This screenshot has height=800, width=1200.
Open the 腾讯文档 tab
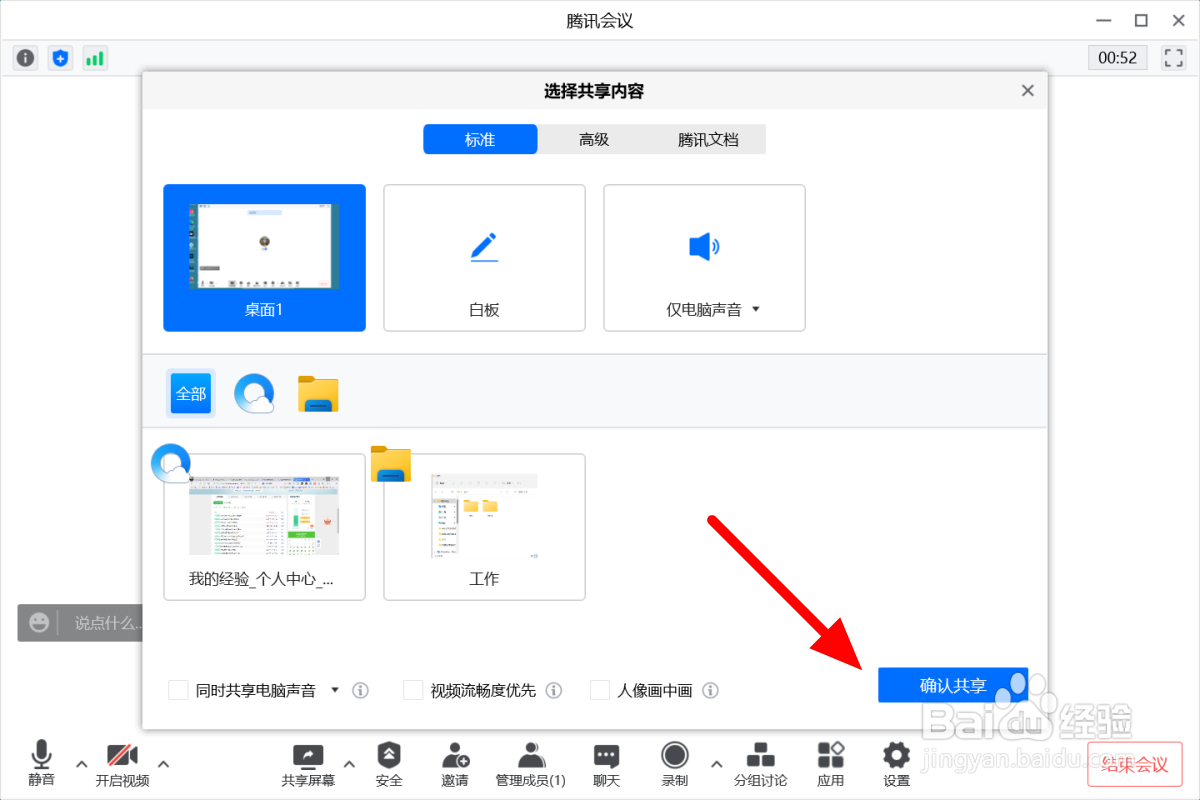pos(708,139)
